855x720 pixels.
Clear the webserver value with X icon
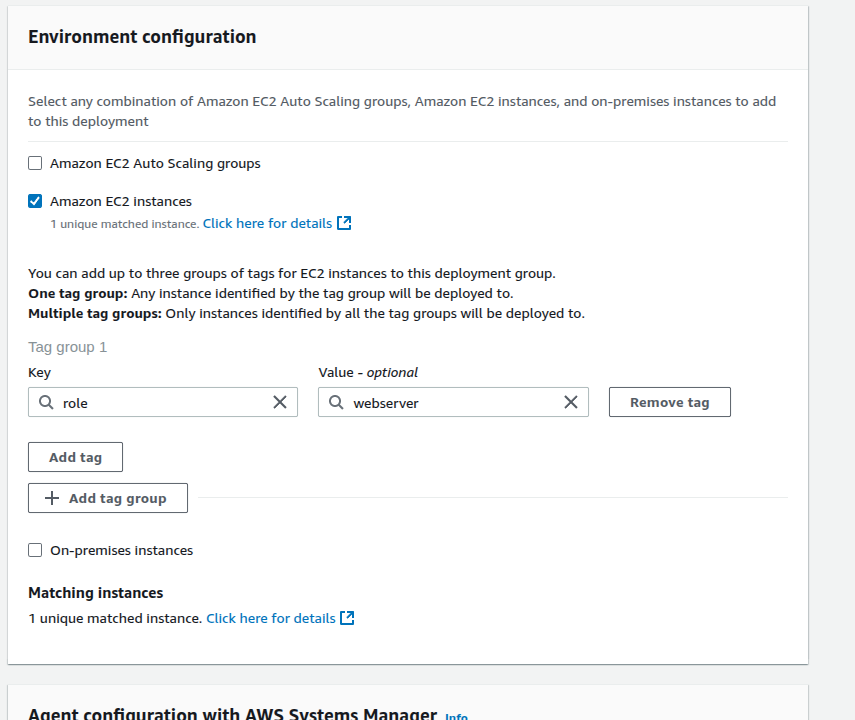pyautogui.click(x=571, y=402)
